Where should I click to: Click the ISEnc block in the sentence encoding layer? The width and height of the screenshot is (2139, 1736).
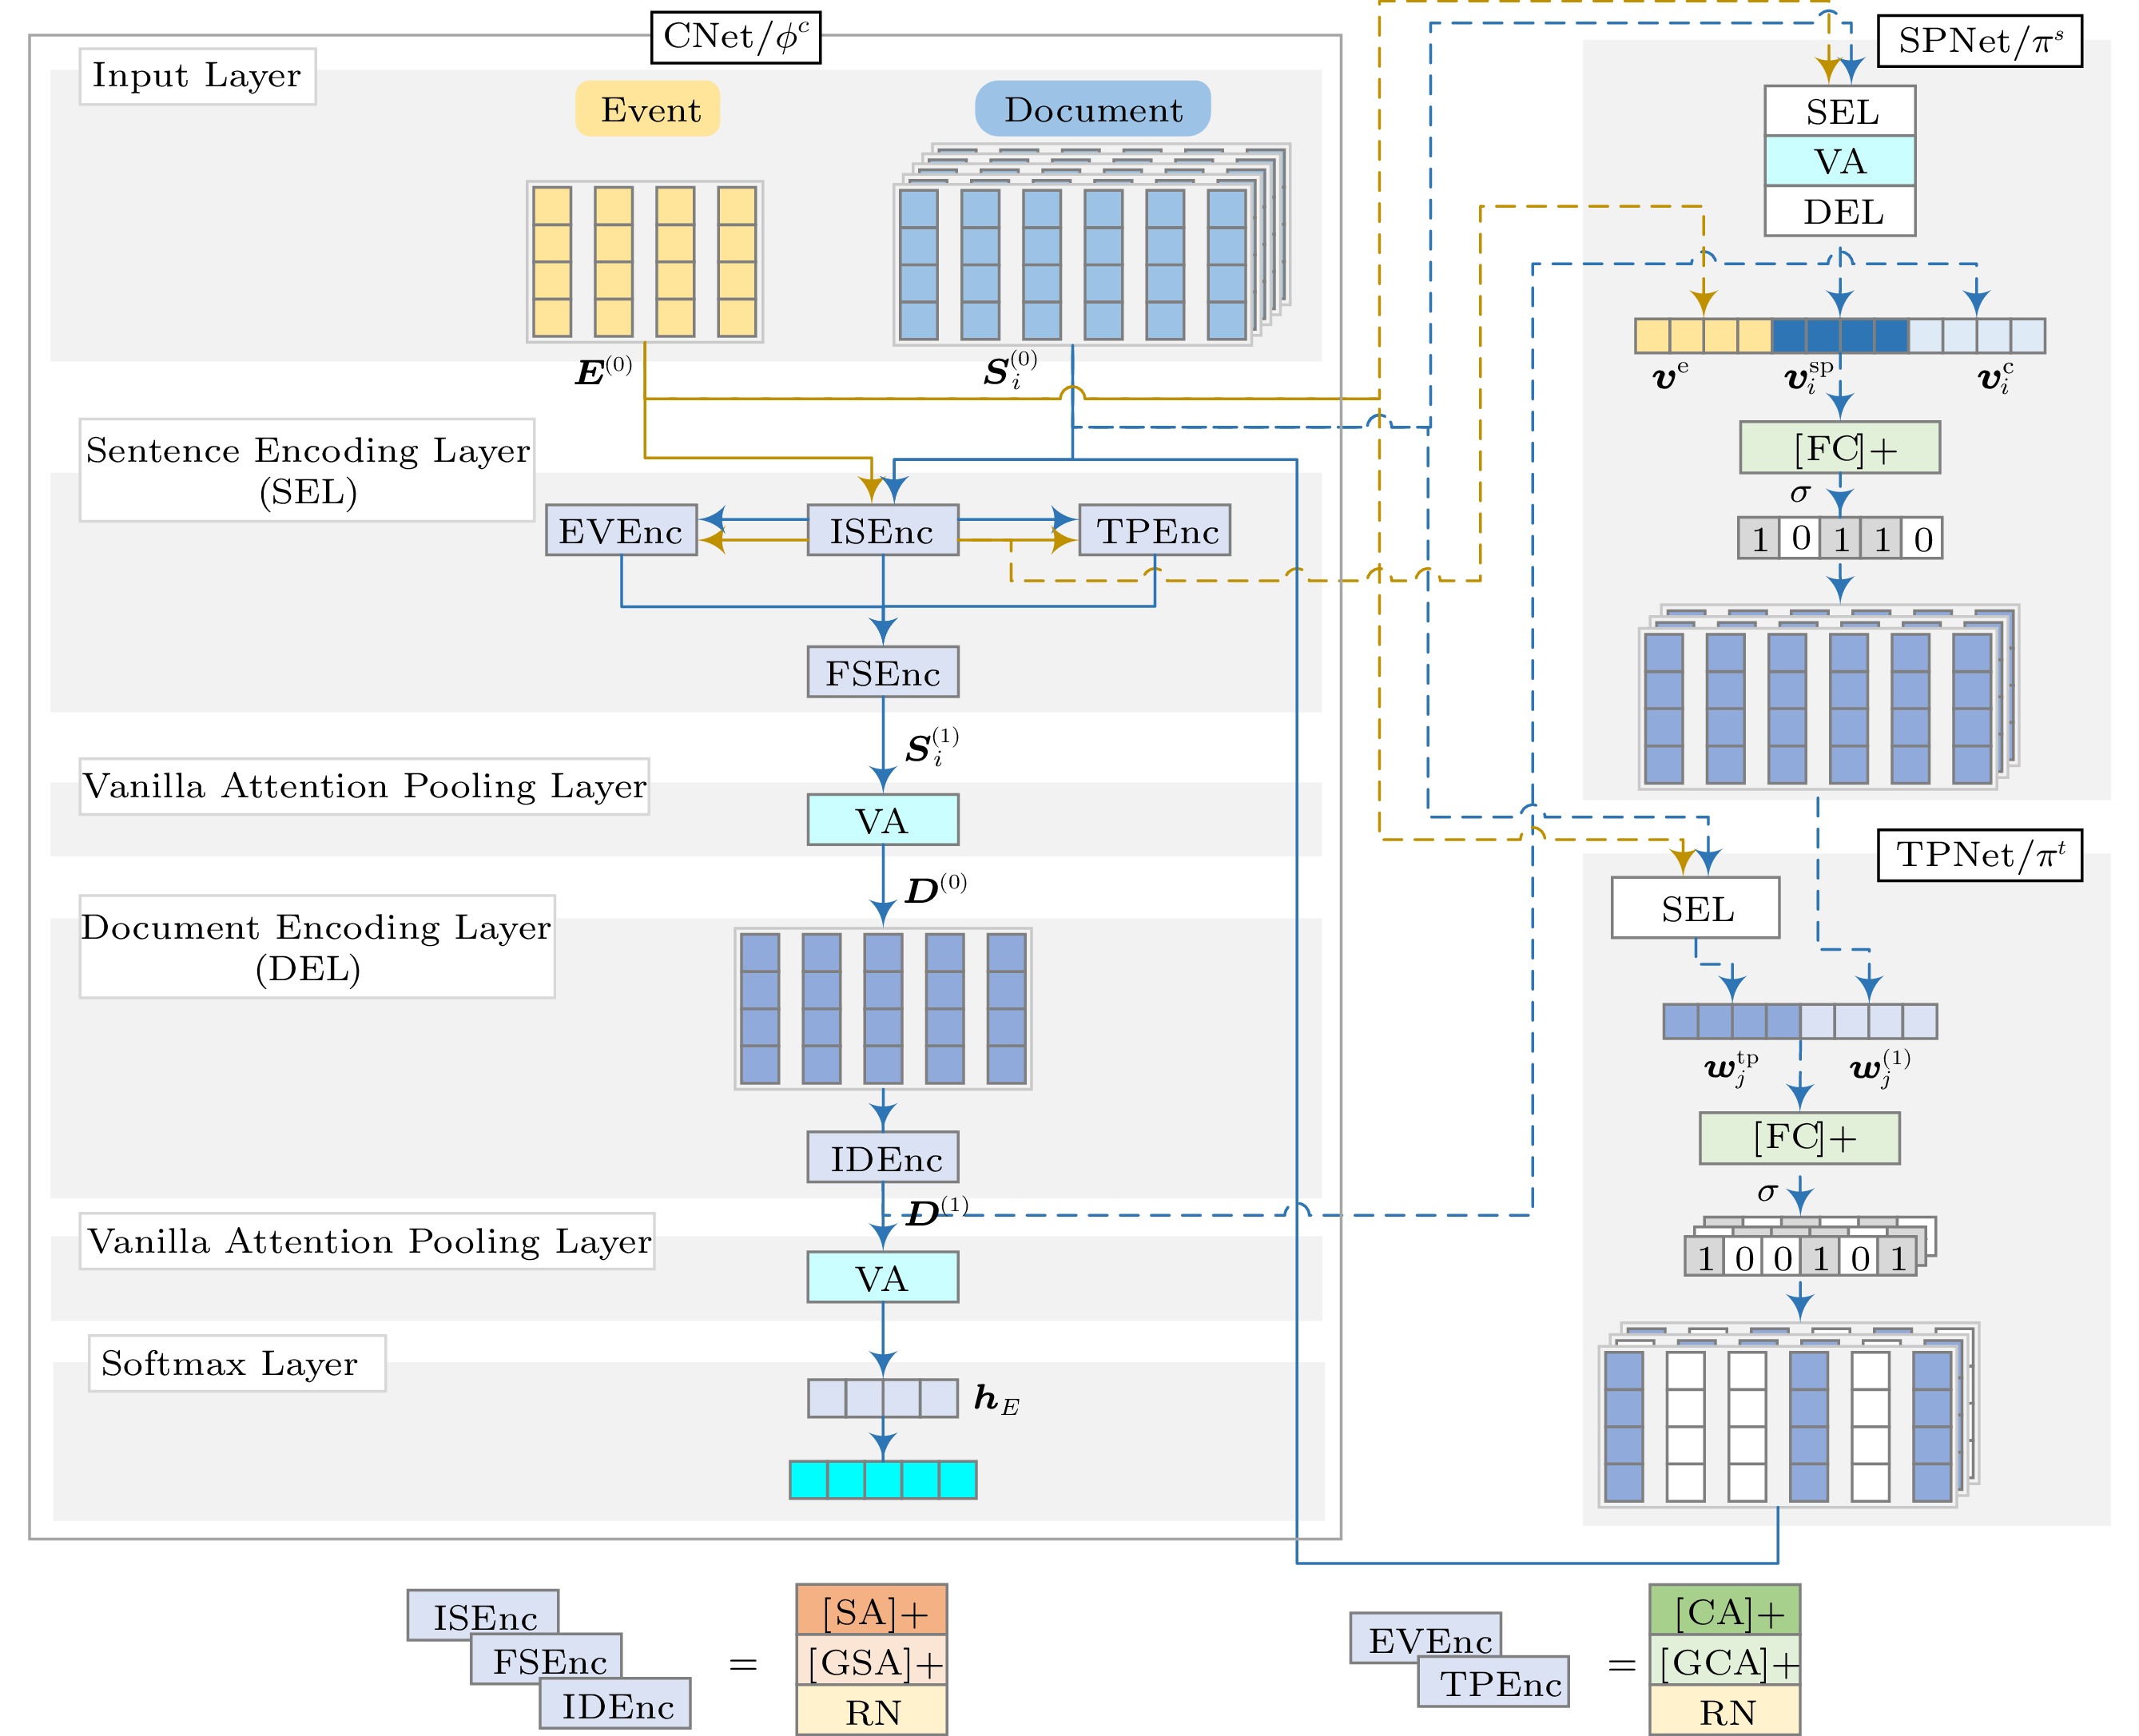(882, 530)
